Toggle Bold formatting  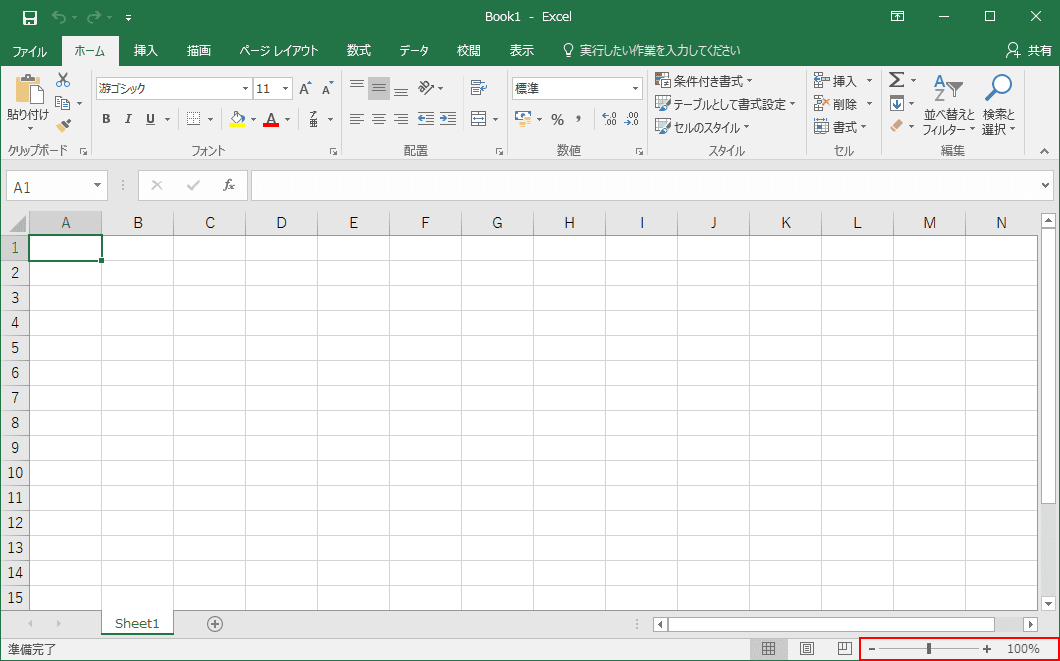106,119
